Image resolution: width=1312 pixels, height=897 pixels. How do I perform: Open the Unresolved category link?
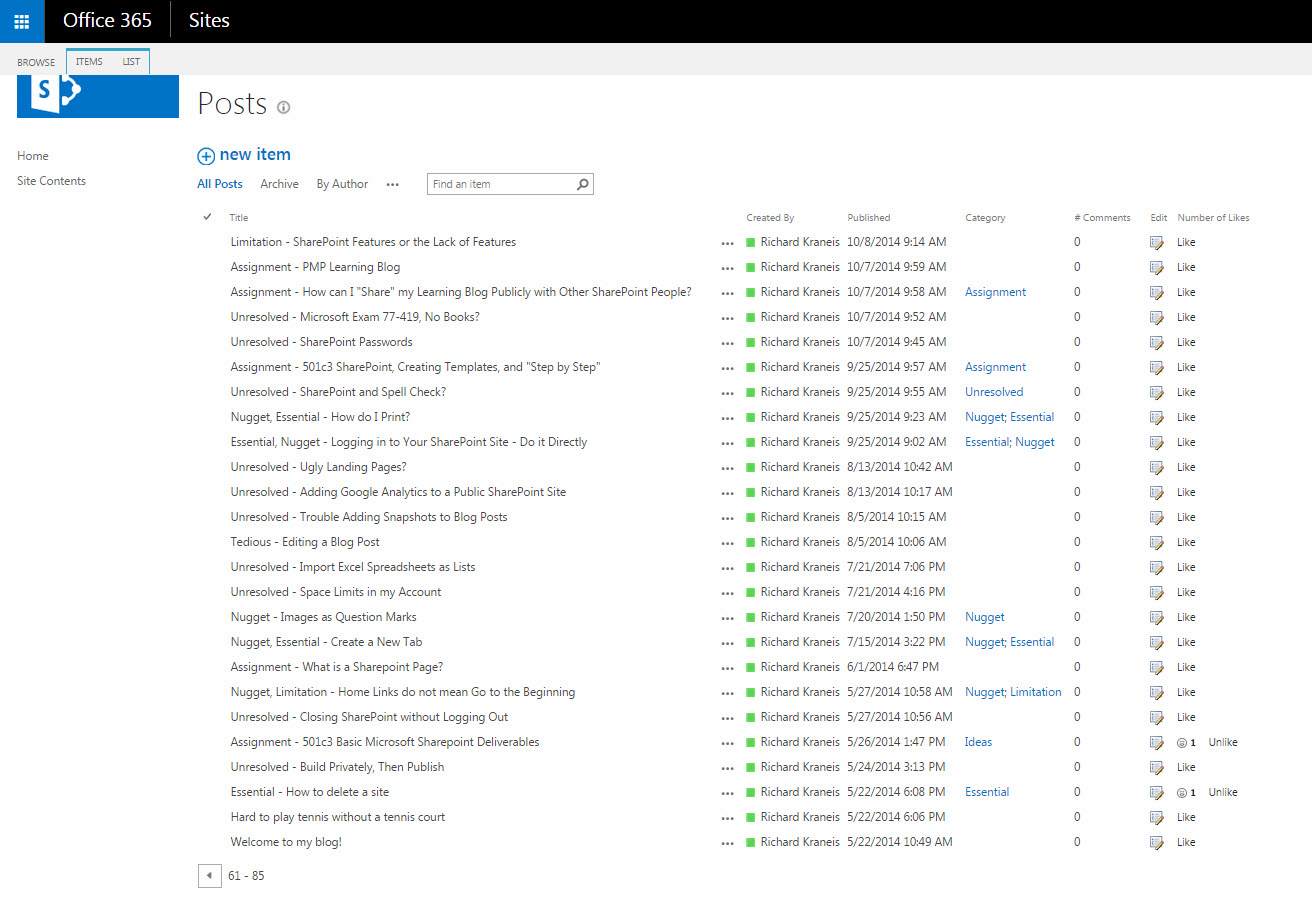pos(994,392)
